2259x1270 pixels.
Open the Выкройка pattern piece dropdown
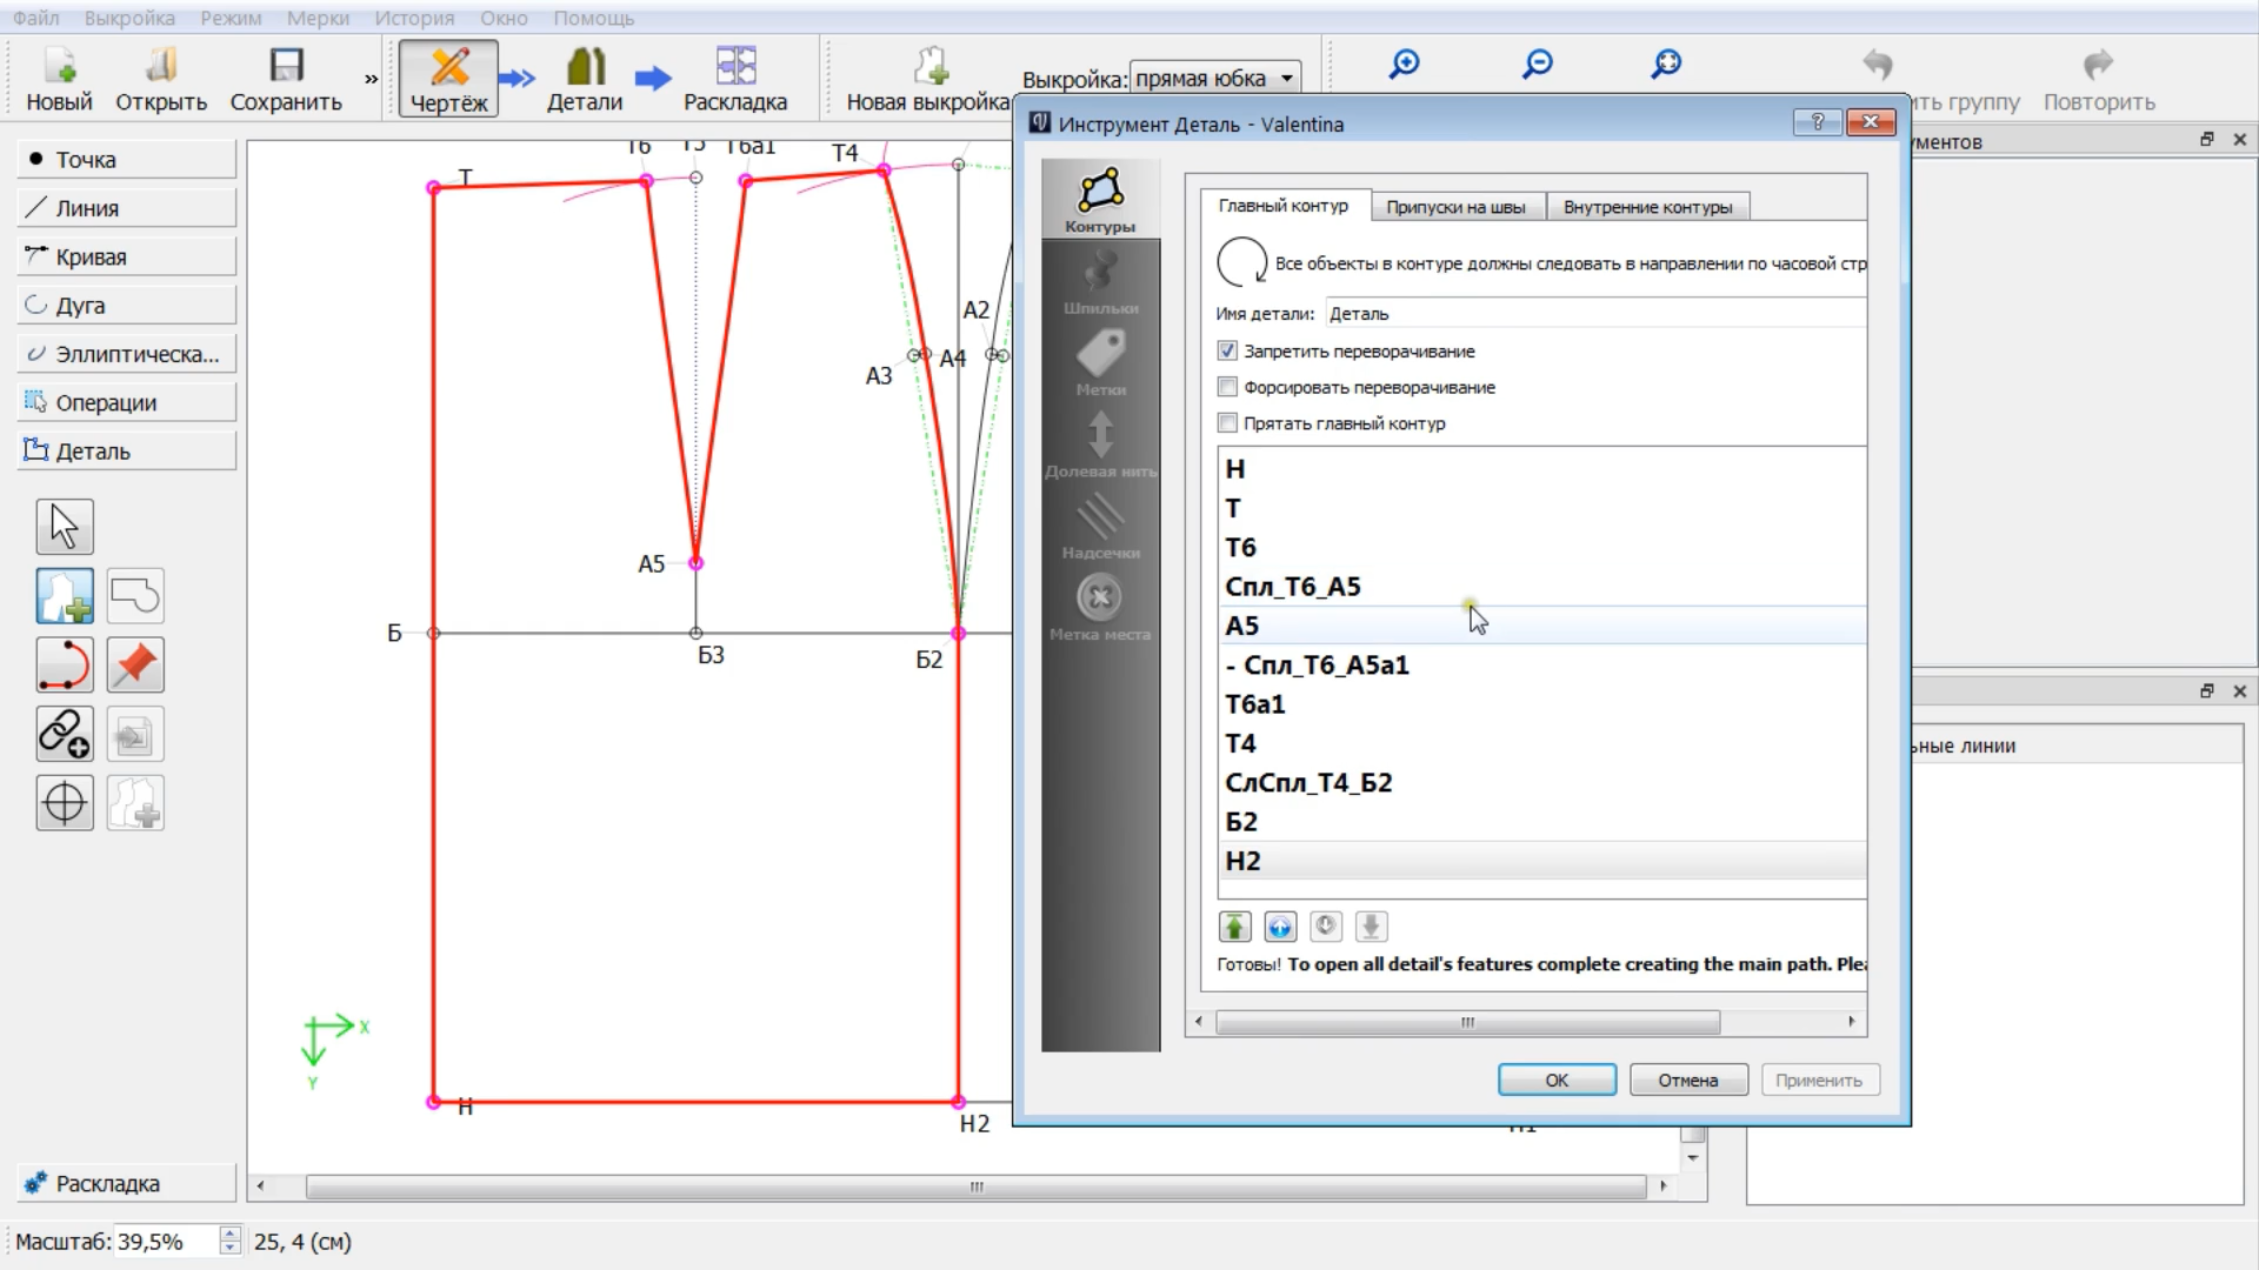click(x=1215, y=78)
